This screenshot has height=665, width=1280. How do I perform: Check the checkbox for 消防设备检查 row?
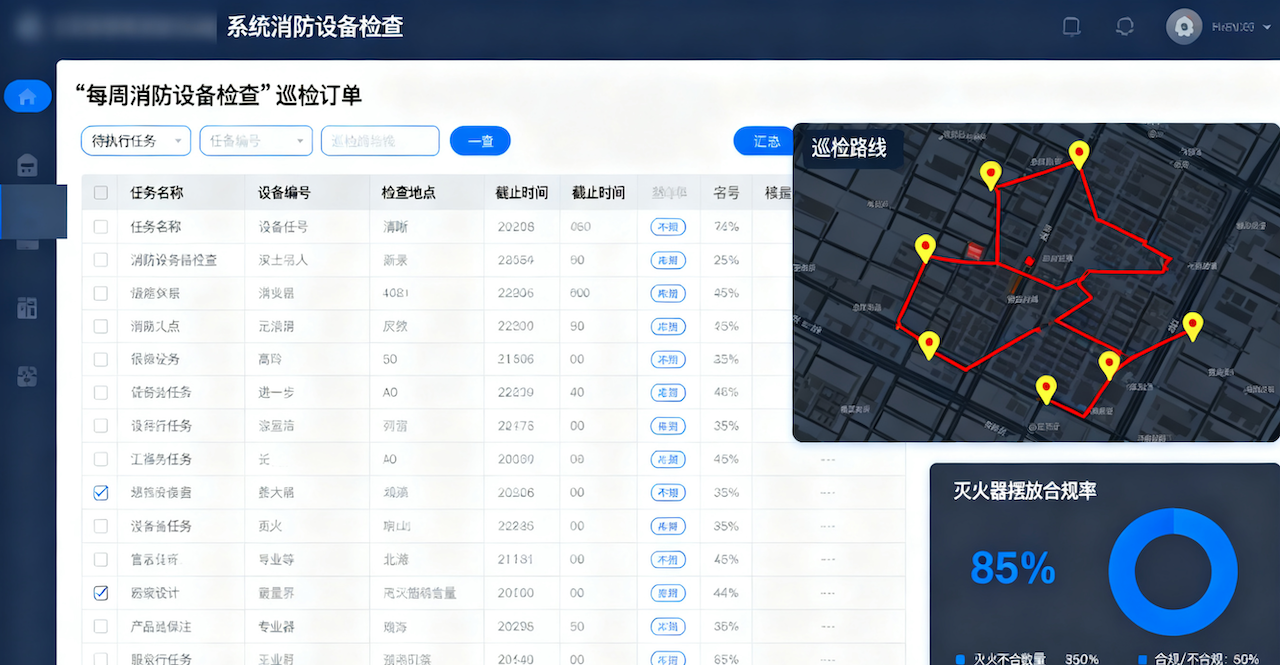click(100, 259)
